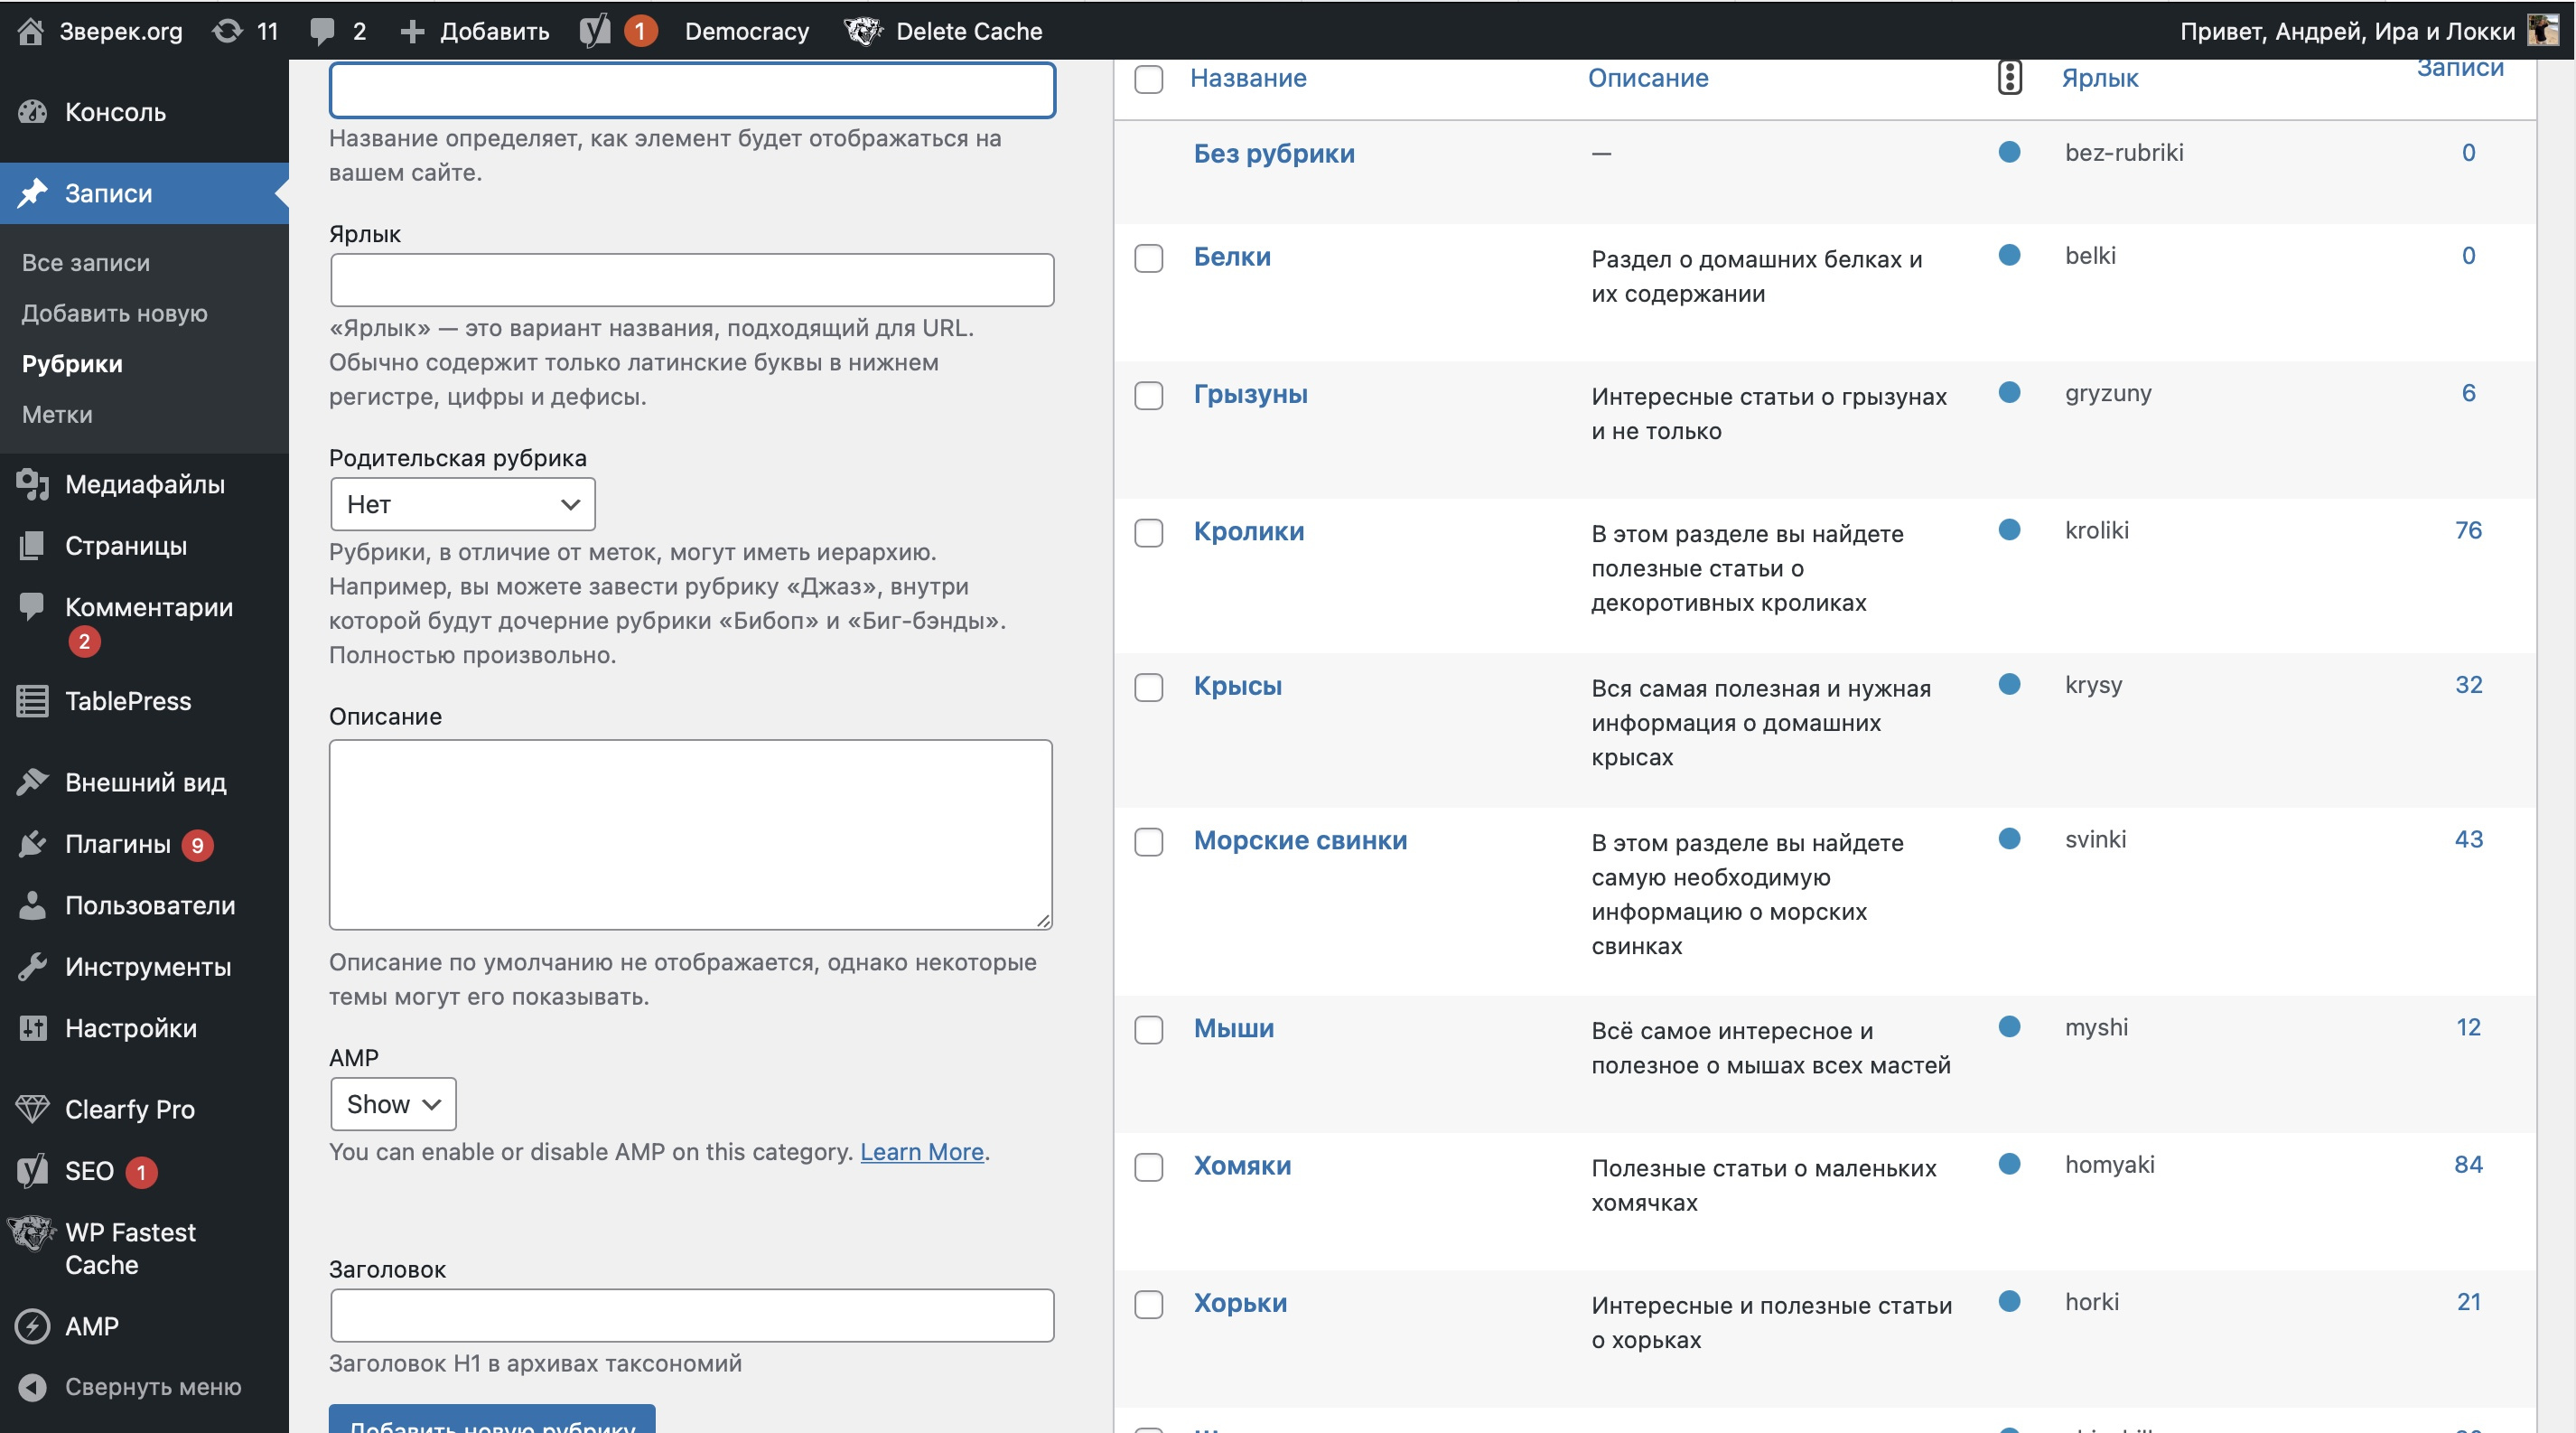Open user avatar in top right
This screenshot has height=1433, width=2576.
(x=2544, y=30)
